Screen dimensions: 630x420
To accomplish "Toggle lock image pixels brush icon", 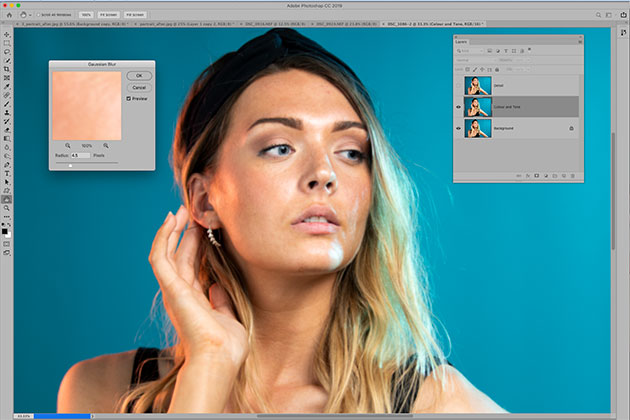I will coord(475,70).
